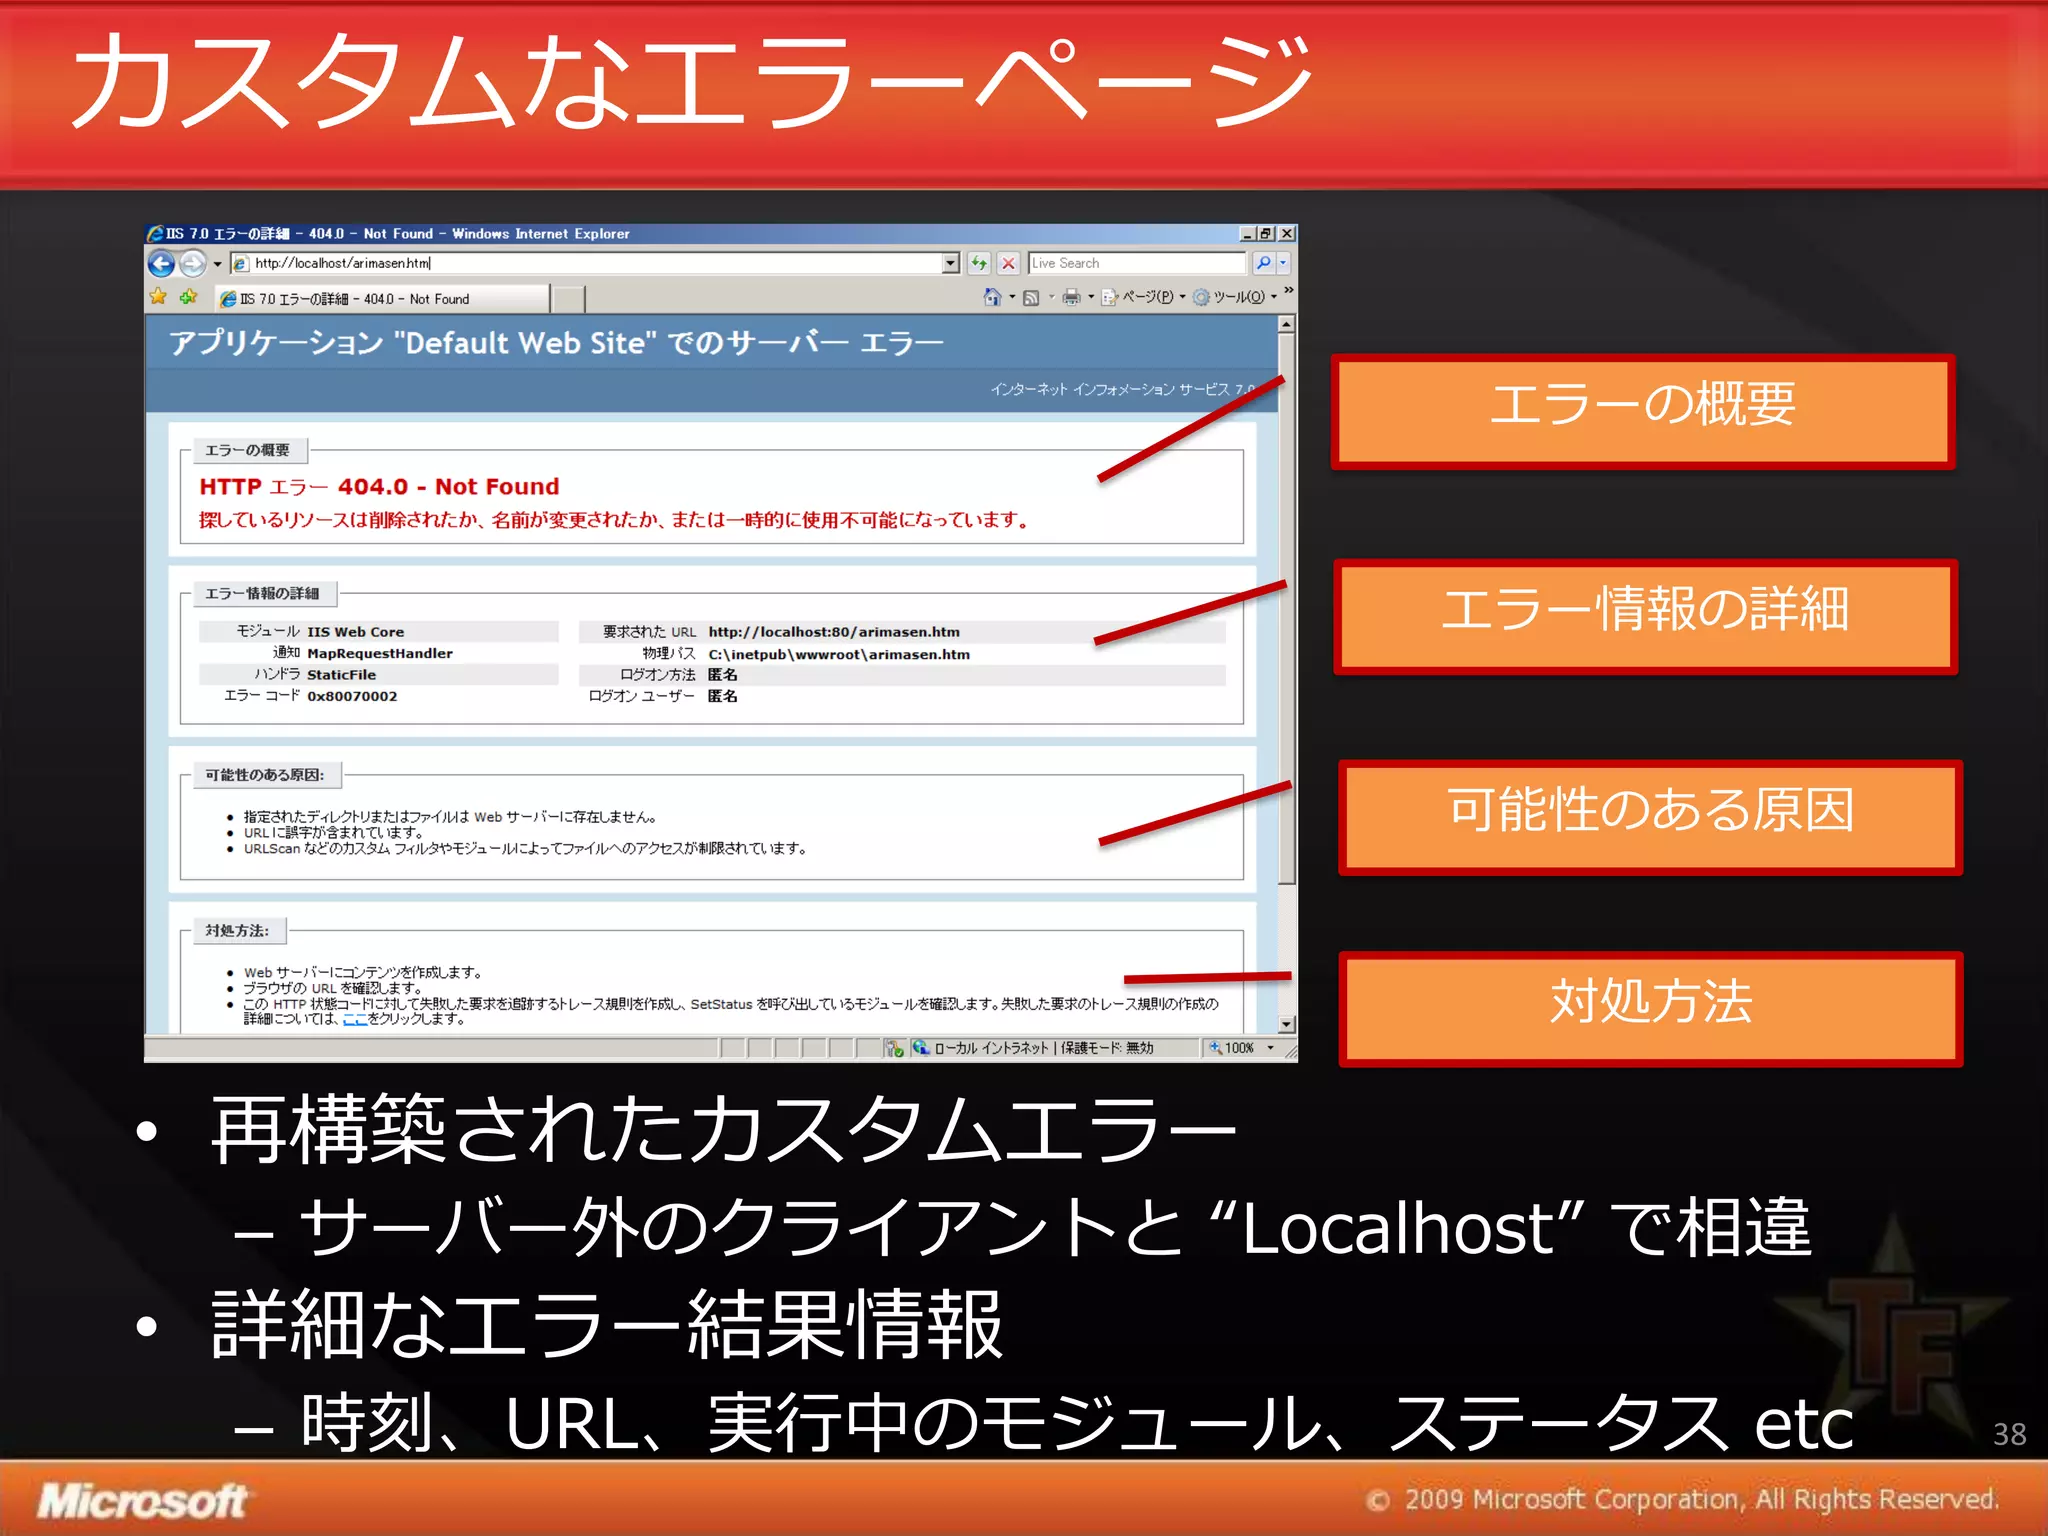The width and height of the screenshot is (2048, 1536).
Task: Click the ここ link in 対処方法
Action: point(355,1020)
